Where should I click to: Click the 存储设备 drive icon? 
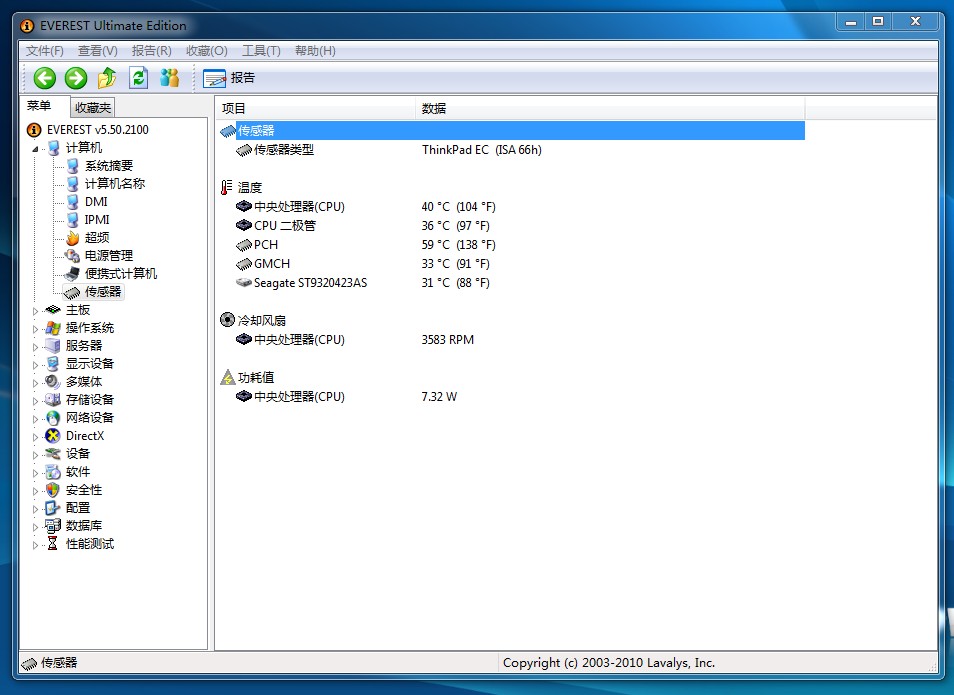pyautogui.click(x=53, y=400)
